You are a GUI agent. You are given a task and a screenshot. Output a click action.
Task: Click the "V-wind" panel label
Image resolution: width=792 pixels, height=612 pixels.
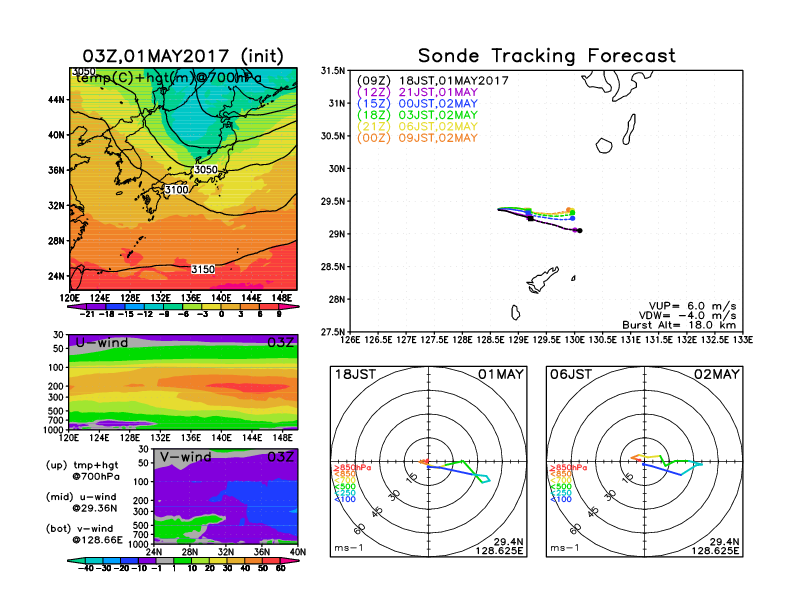185,457
